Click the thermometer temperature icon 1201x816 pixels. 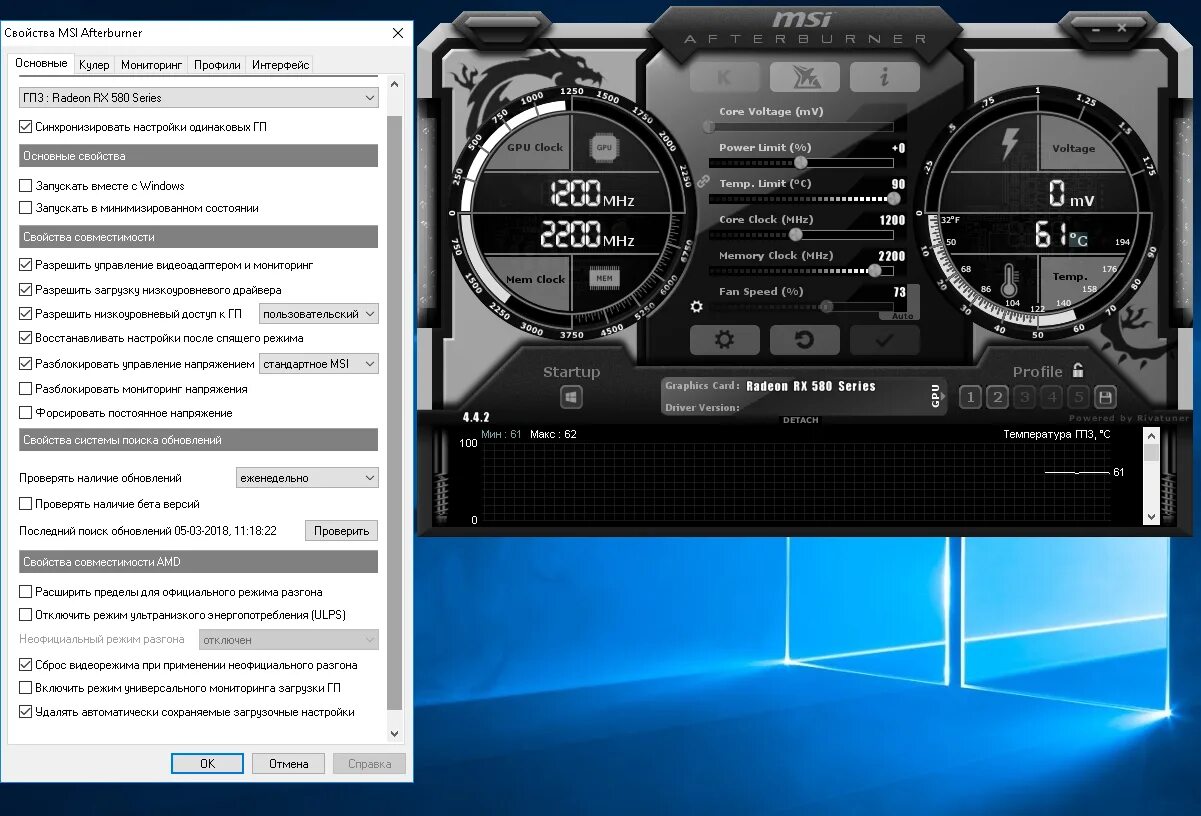[x=1009, y=281]
